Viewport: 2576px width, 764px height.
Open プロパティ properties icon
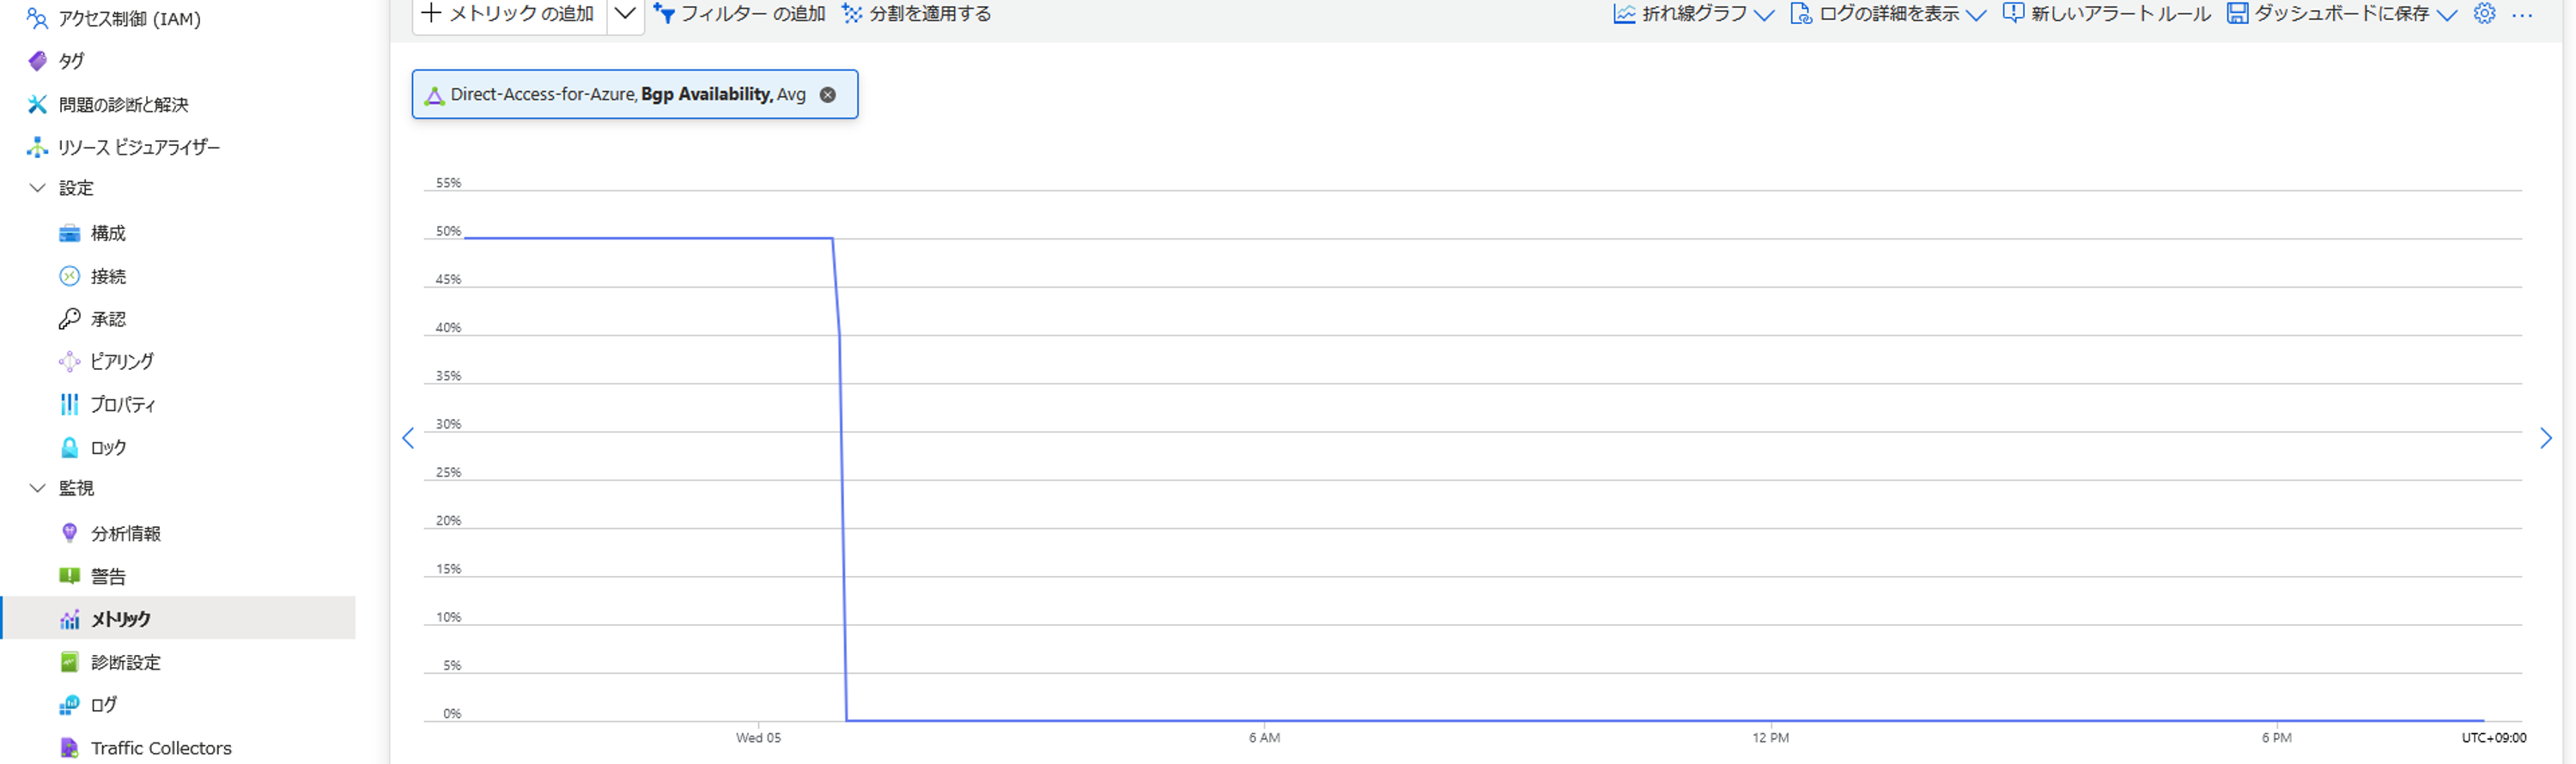69,404
